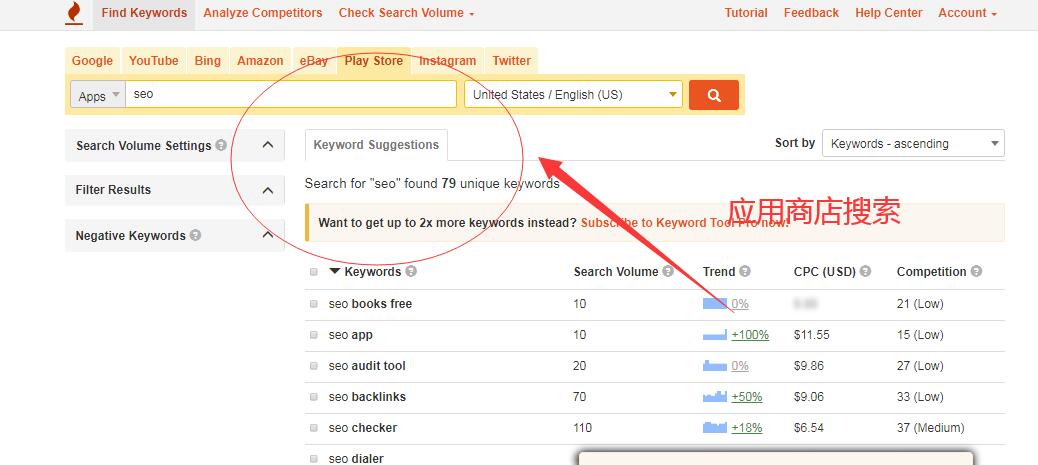
Task: Click the orange search magnifier button
Action: [714, 95]
